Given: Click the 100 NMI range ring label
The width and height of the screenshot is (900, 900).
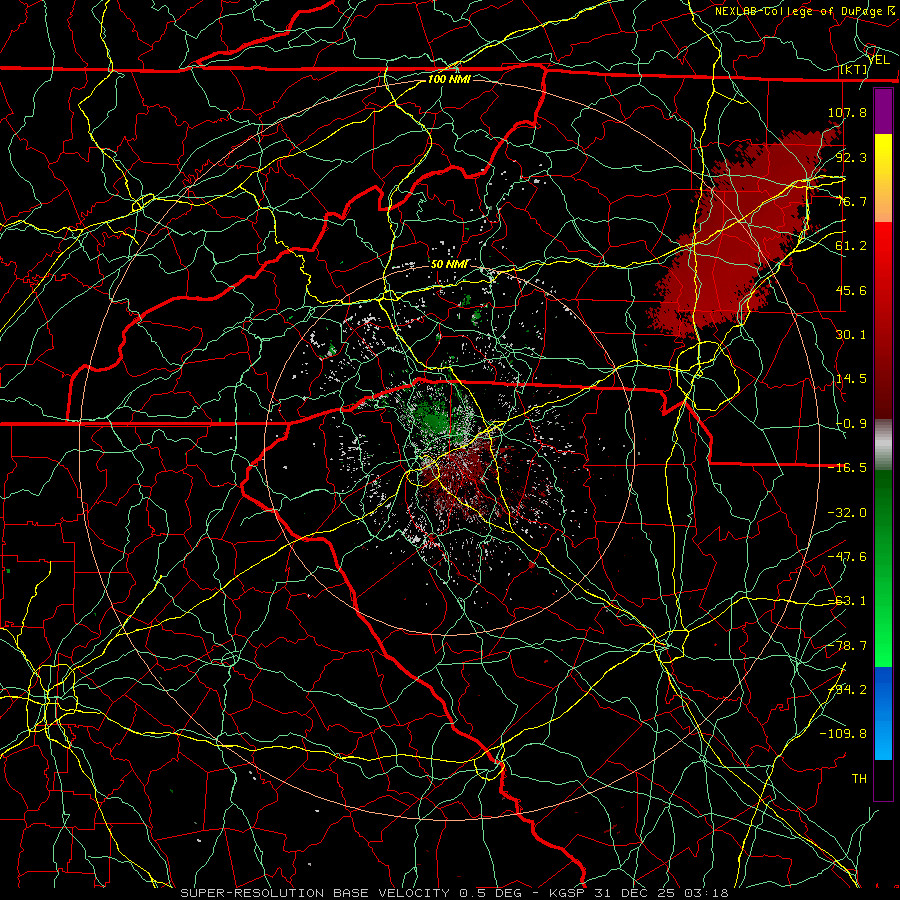Looking at the screenshot, I should click(449, 79).
